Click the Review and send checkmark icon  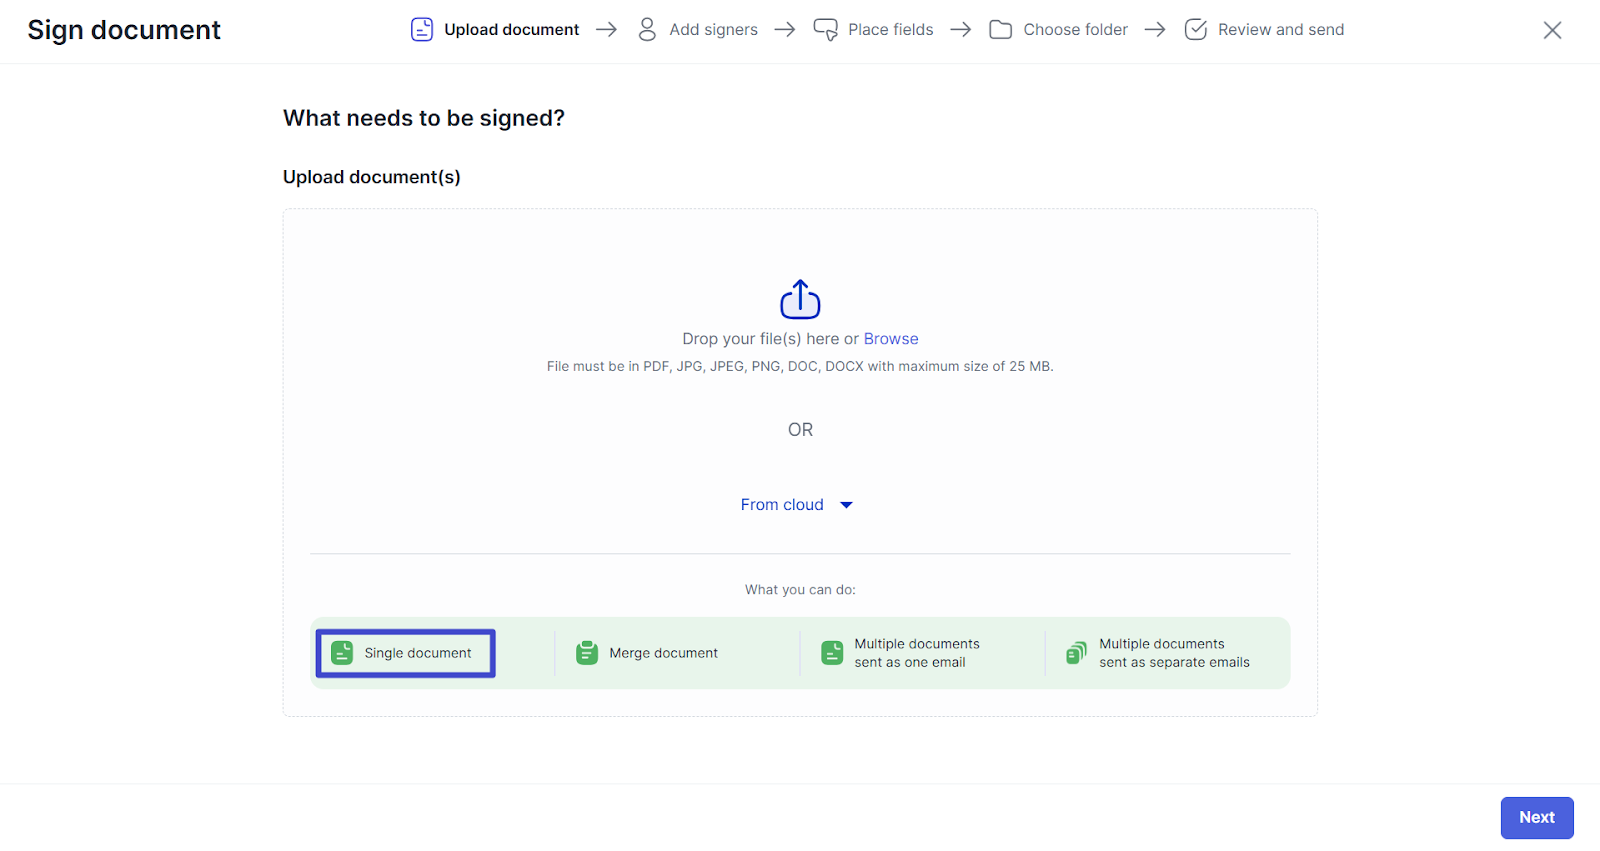click(1195, 30)
